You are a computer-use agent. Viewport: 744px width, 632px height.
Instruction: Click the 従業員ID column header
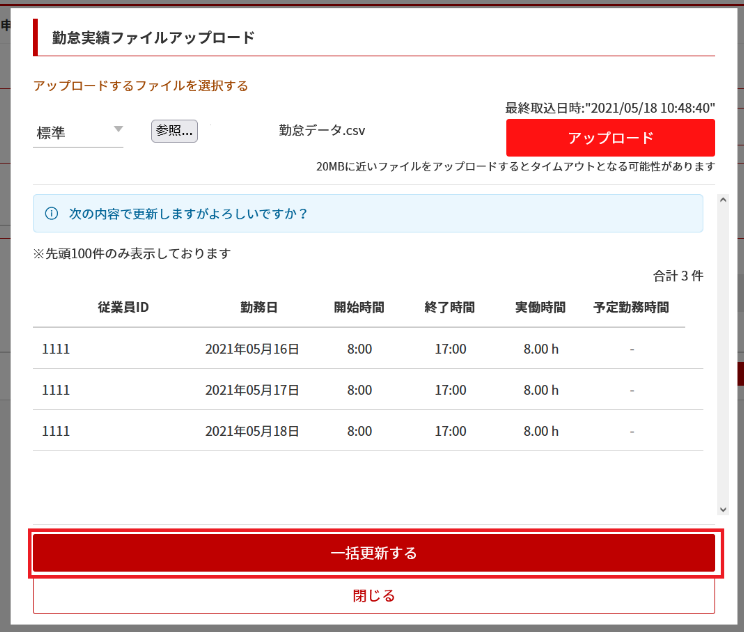[123, 307]
